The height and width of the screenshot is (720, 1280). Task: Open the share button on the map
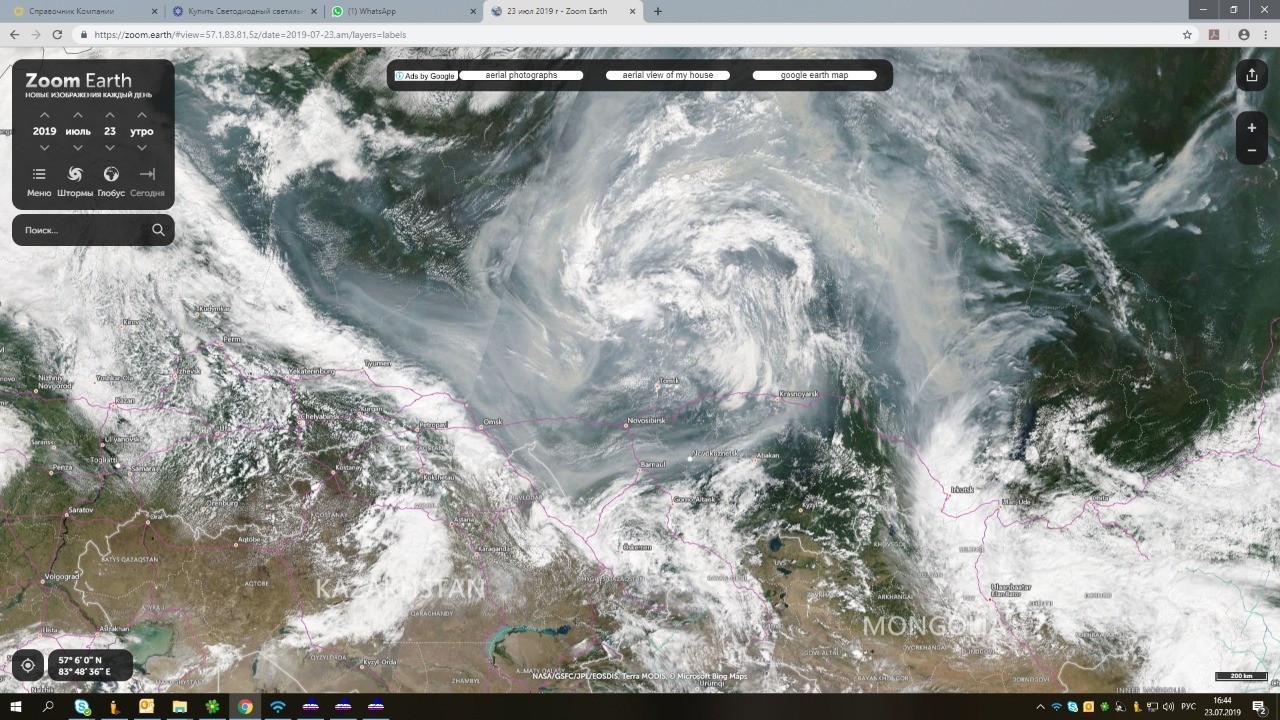[x=1252, y=75]
